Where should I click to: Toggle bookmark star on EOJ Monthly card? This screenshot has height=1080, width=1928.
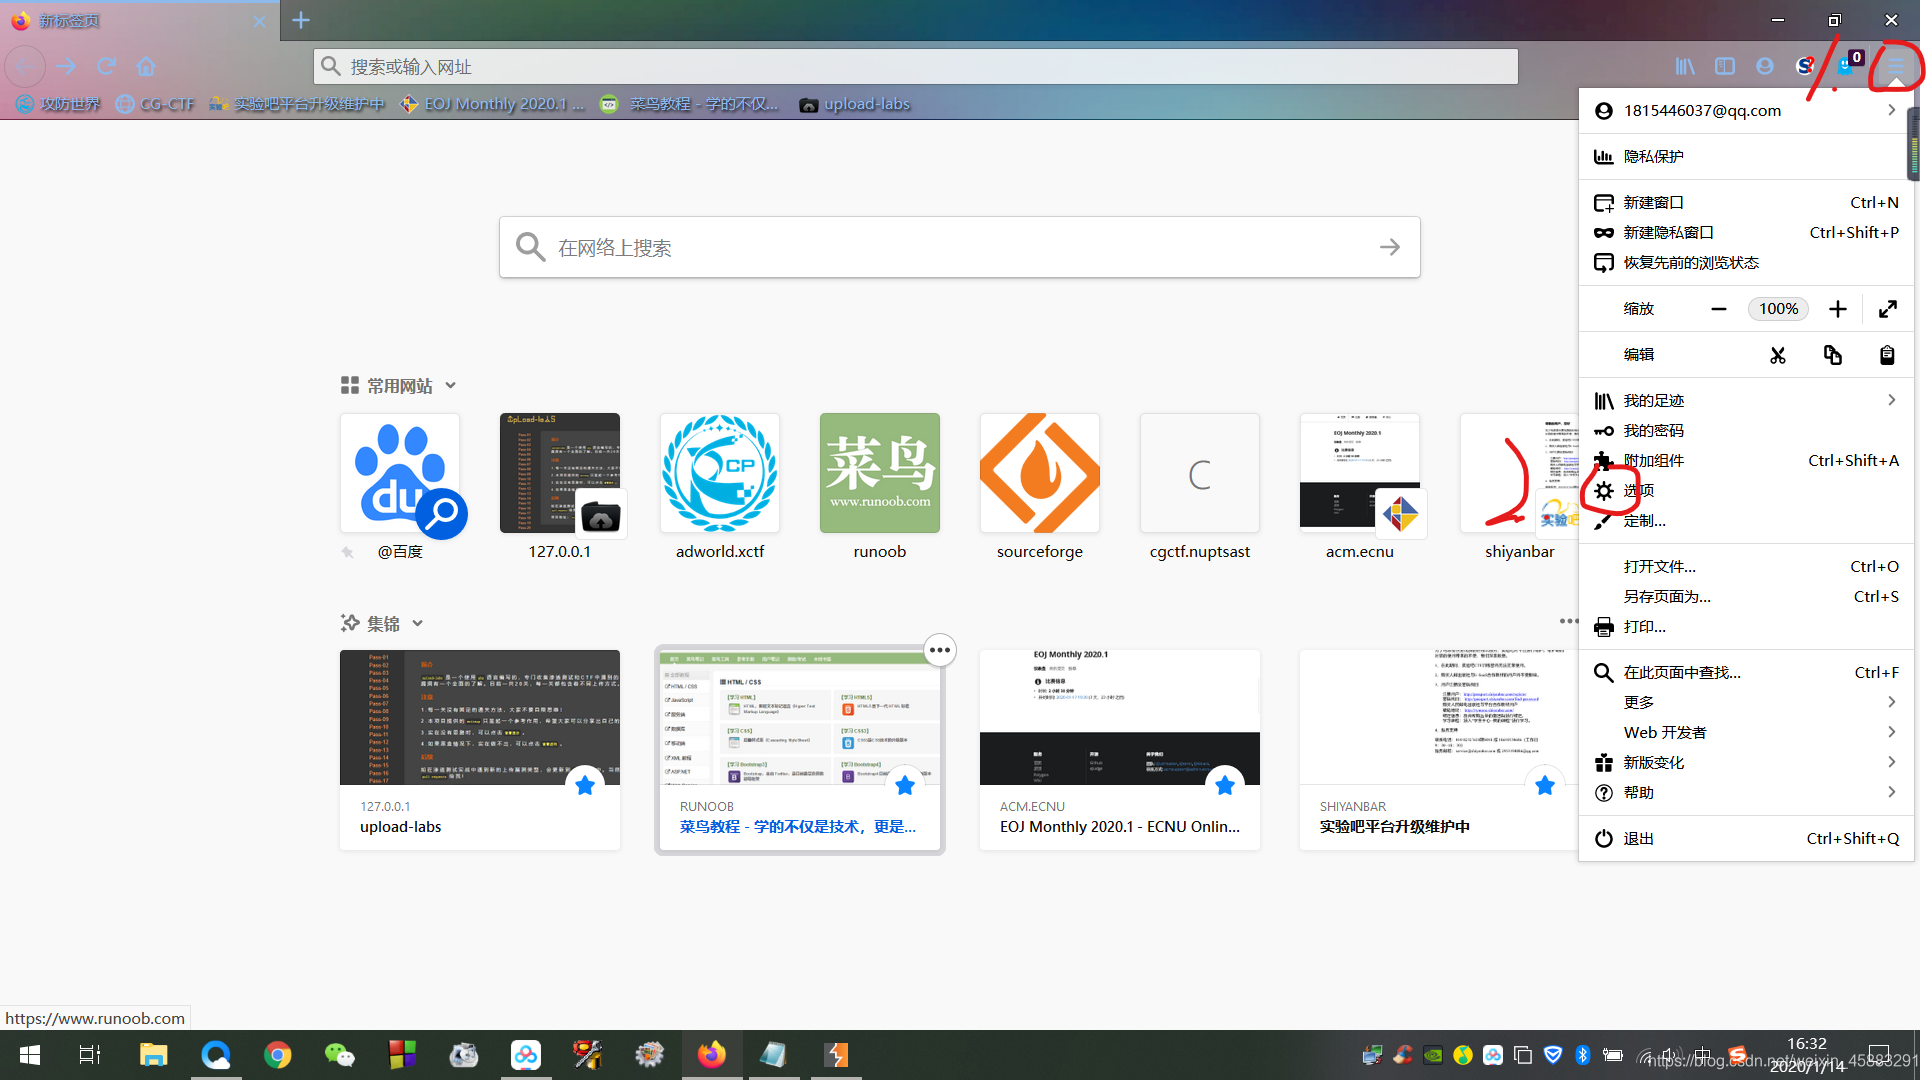(1225, 785)
